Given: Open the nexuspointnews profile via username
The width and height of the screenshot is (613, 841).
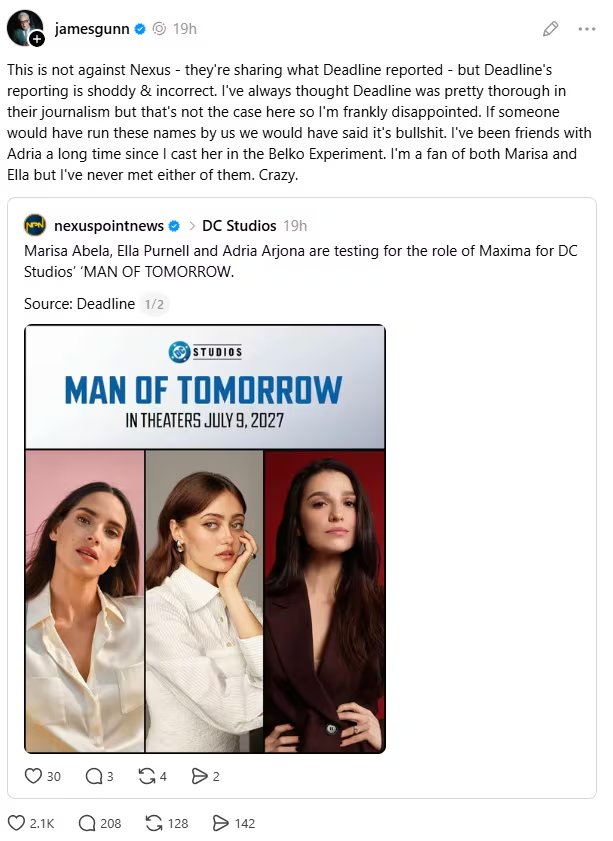Looking at the screenshot, I should (110, 226).
